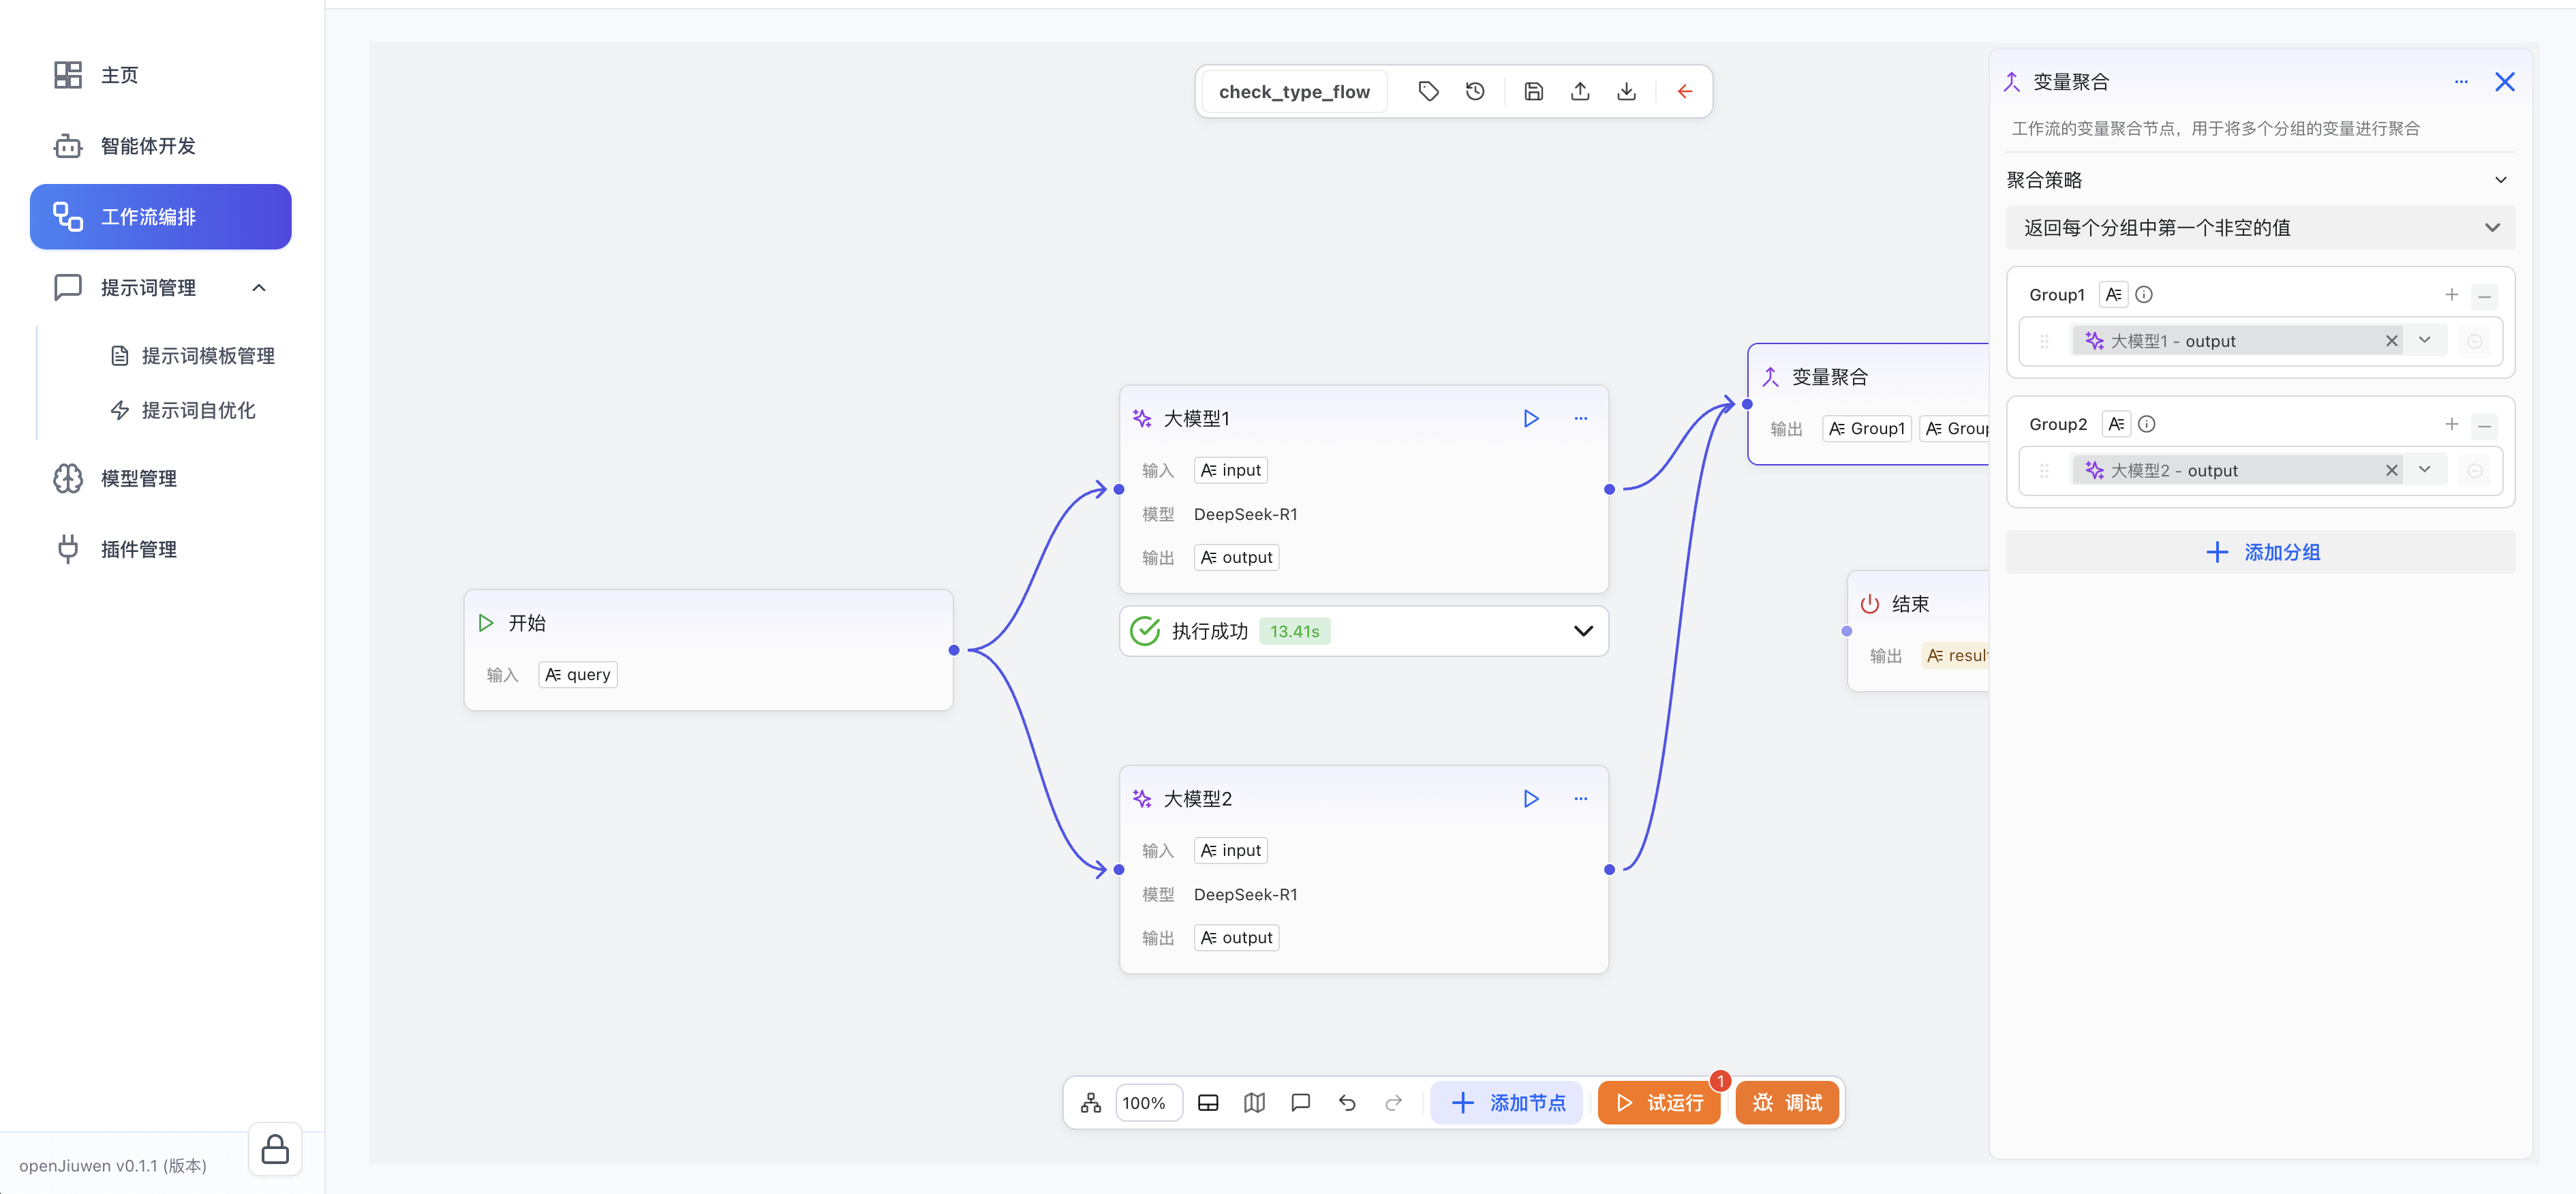Screen dimensions: 2576x1194
Task: Click the save icon in top toolbar
Action: coord(1533,92)
